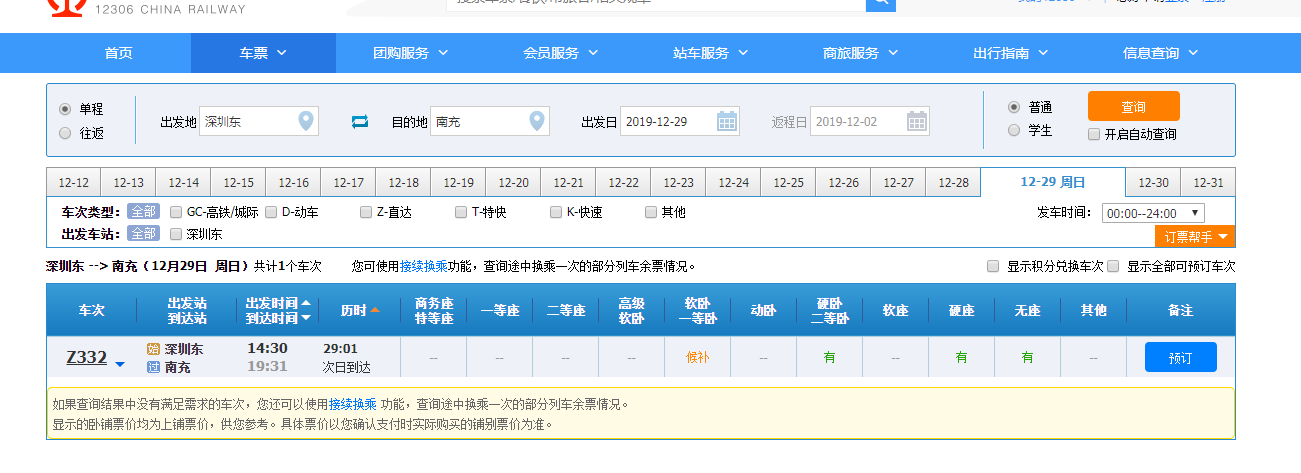Open the 车票 menu in navigation bar
Image resolution: width=1301 pixels, height=473 pixels.
(263, 53)
